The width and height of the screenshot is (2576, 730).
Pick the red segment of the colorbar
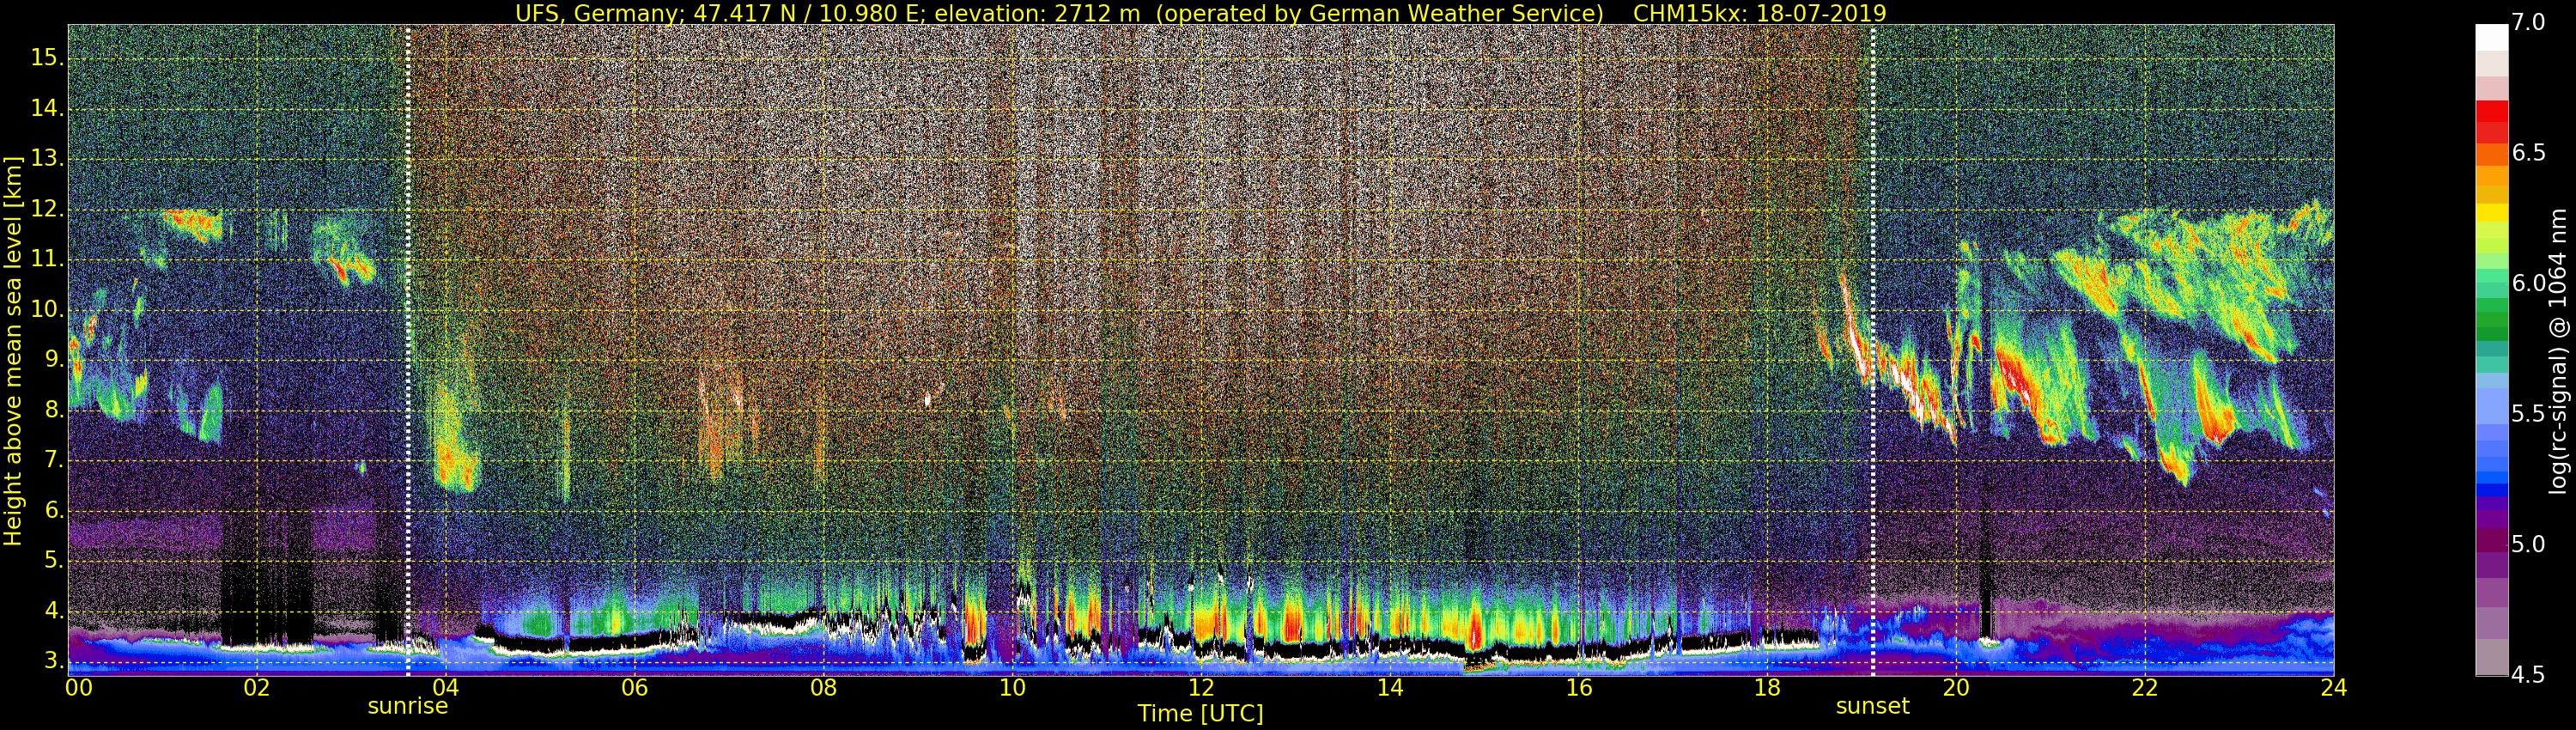tap(2491, 120)
